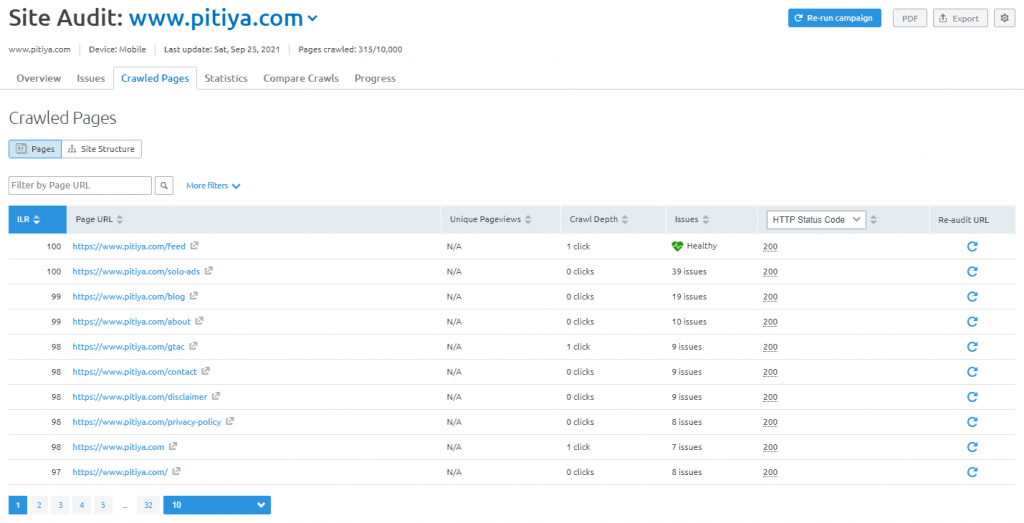Re-audit the /contact page refresh icon
Image resolution: width=1024 pixels, height=523 pixels.
(x=972, y=372)
